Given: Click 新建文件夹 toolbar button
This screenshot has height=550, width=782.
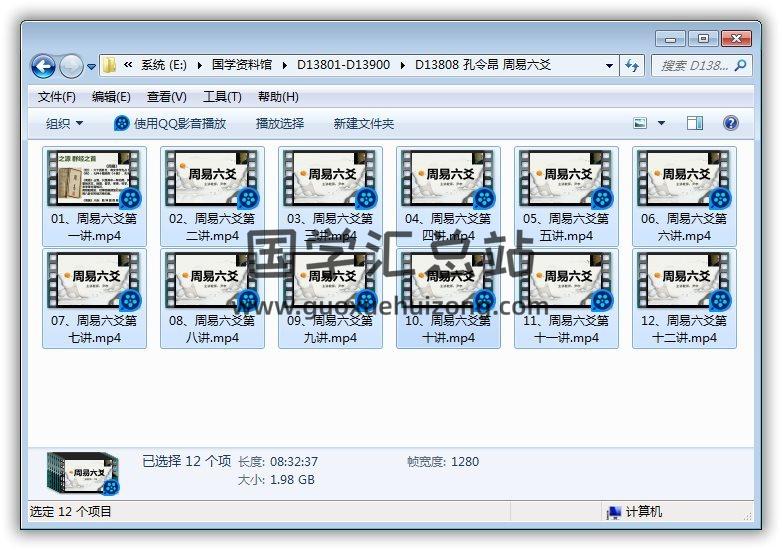Looking at the screenshot, I should (x=364, y=123).
